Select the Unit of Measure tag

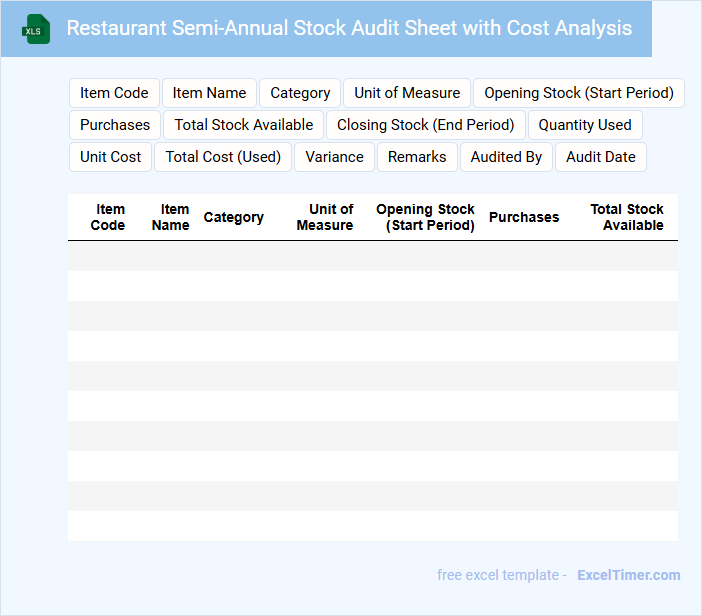pos(407,93)
